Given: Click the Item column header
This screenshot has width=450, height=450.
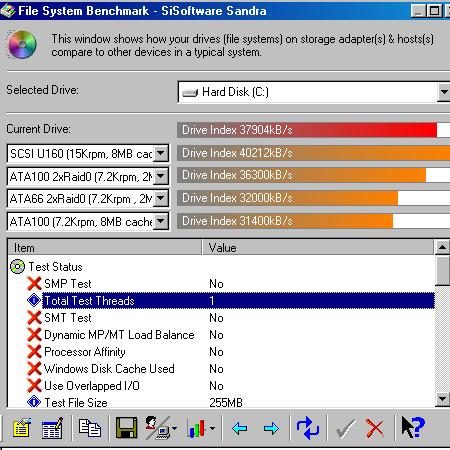Looking at the screenshot, I should pos(105,248).
